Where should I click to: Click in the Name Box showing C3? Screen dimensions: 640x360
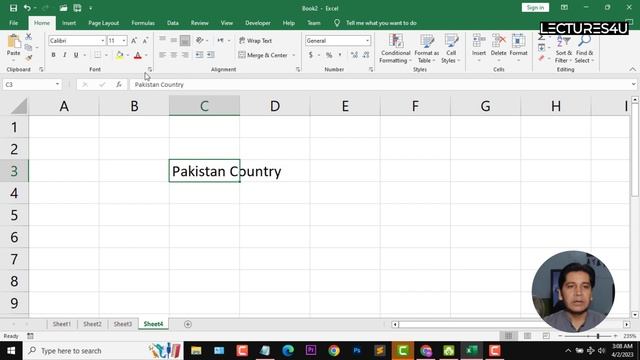click(x=29, y=84)
